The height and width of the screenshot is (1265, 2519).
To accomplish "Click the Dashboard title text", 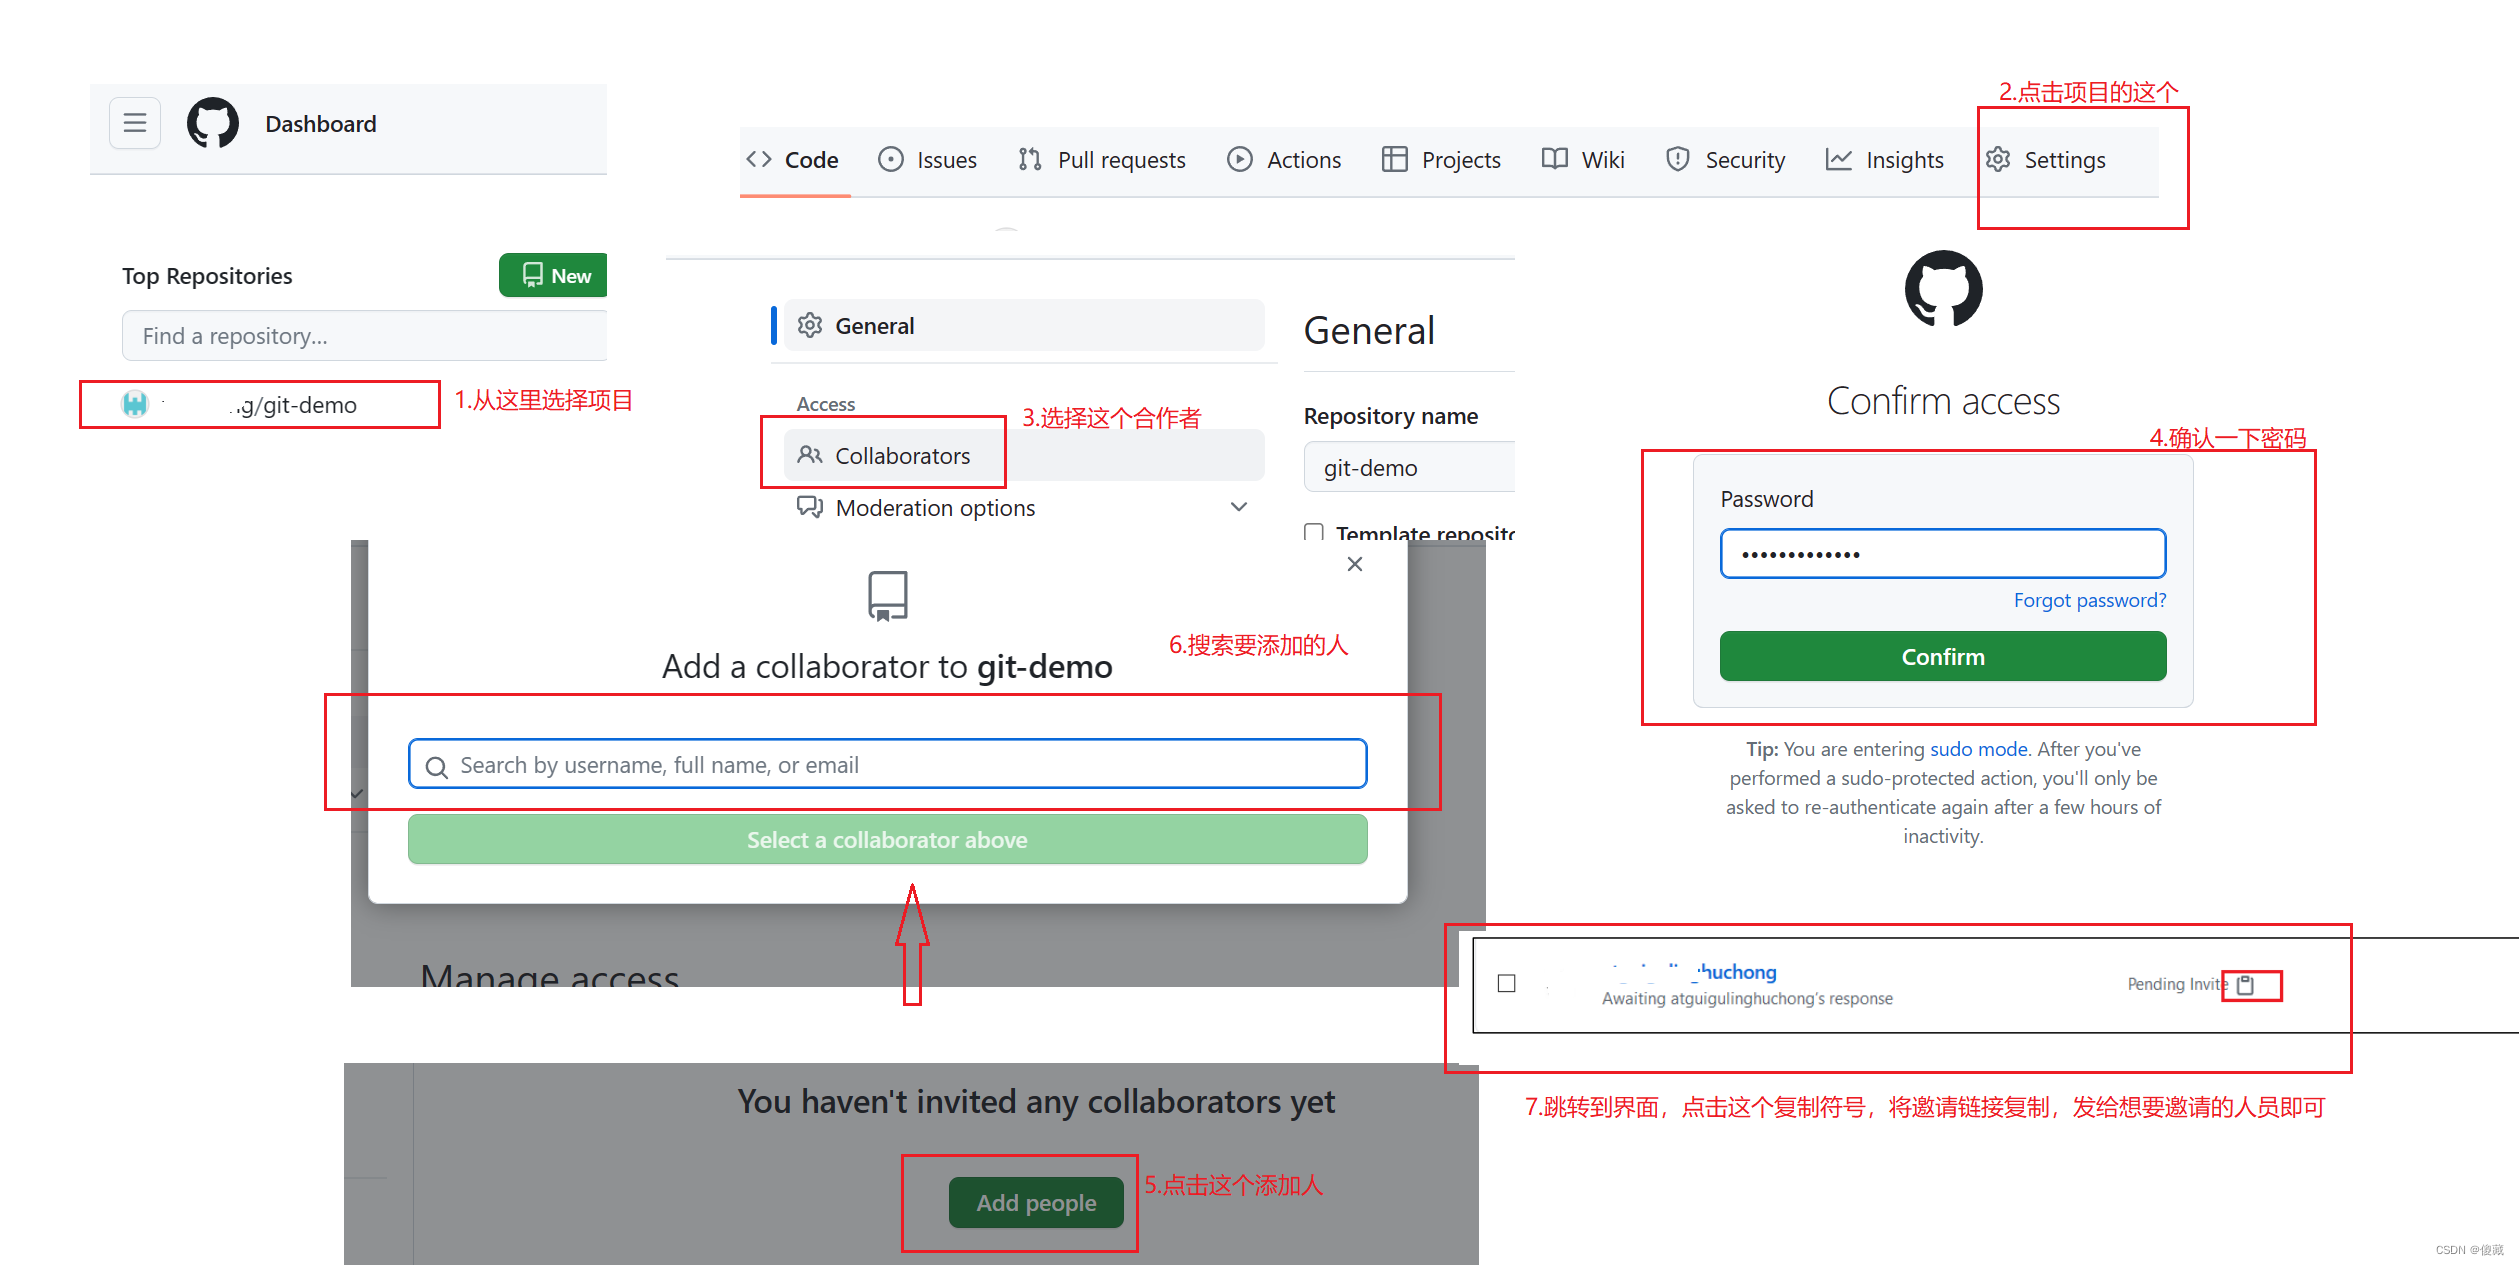I will (x=321, y=123).
